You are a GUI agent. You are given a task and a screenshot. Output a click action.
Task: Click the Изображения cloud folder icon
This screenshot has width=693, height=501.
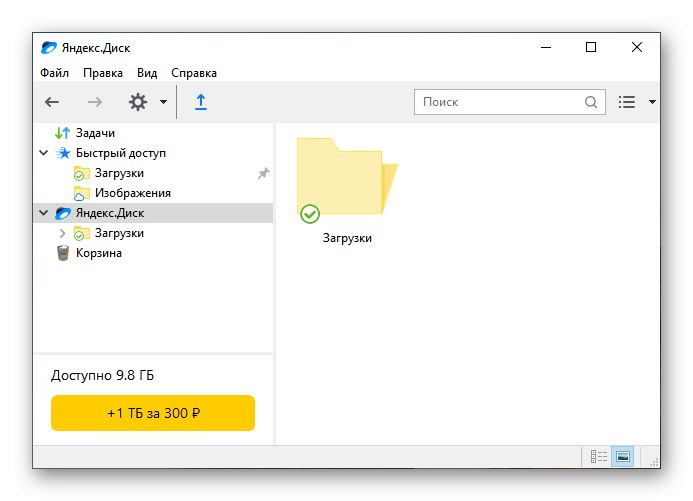pyautogui.click(x=81, y=194)
